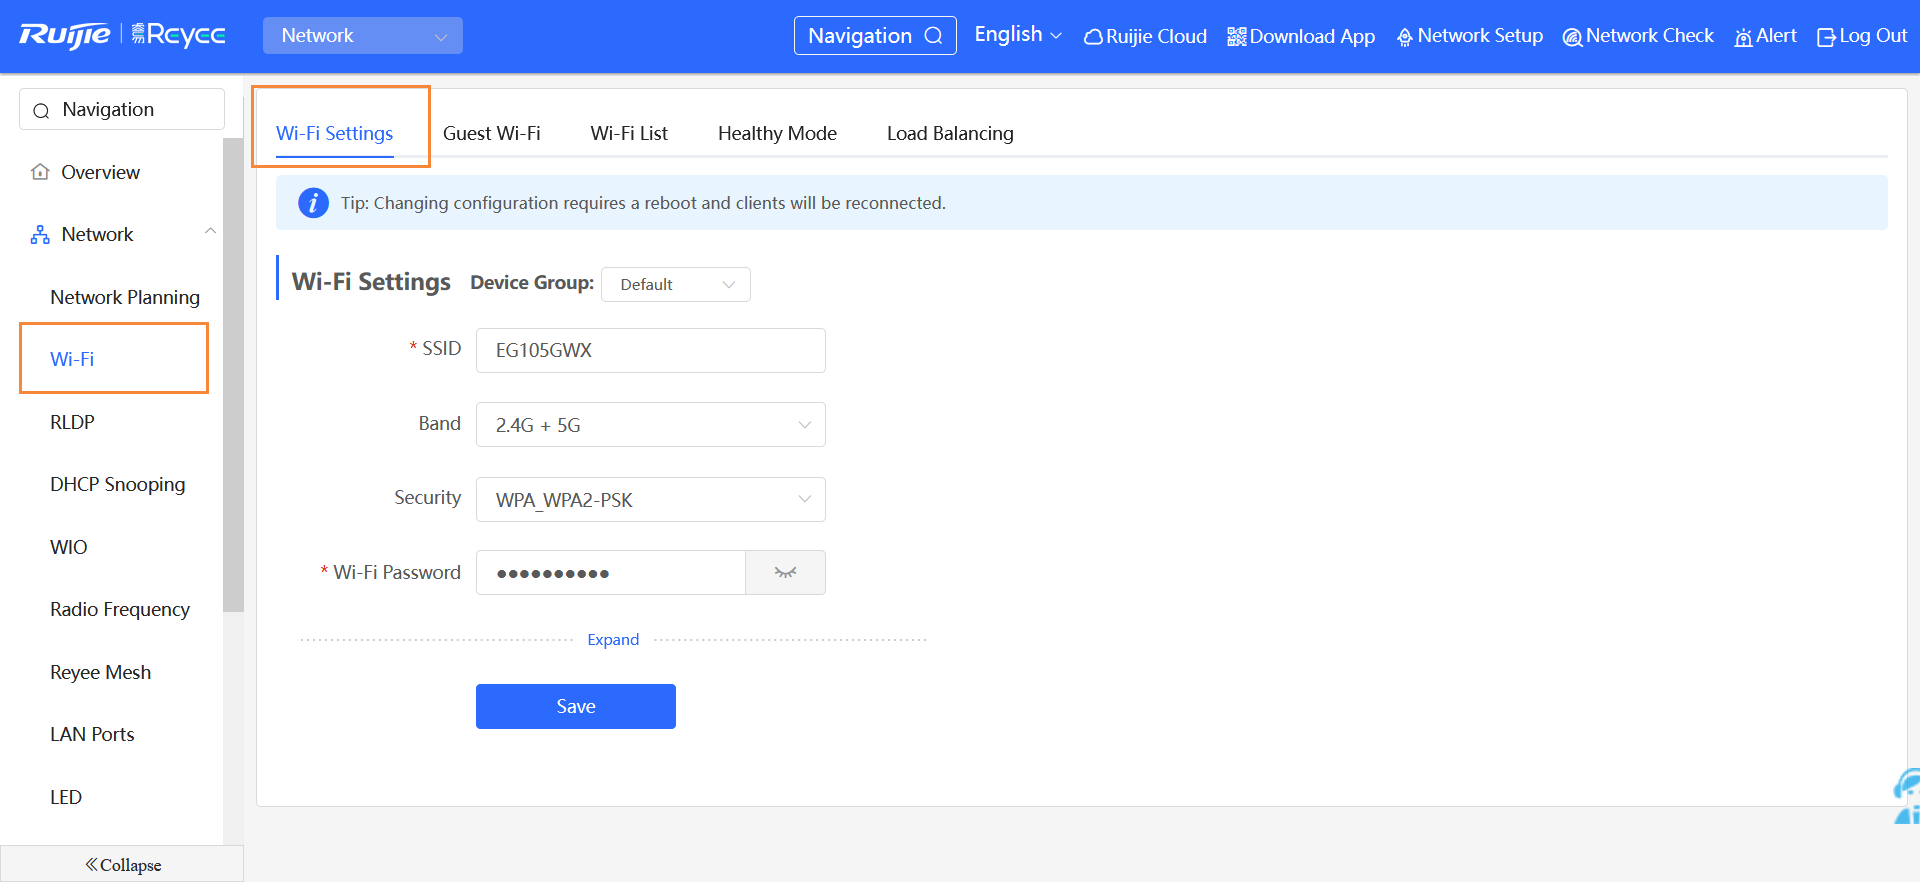The width and height of the screenshot is (1920, 882).
Task: Click the blue tip info icon
Action: tap(313, 203)
